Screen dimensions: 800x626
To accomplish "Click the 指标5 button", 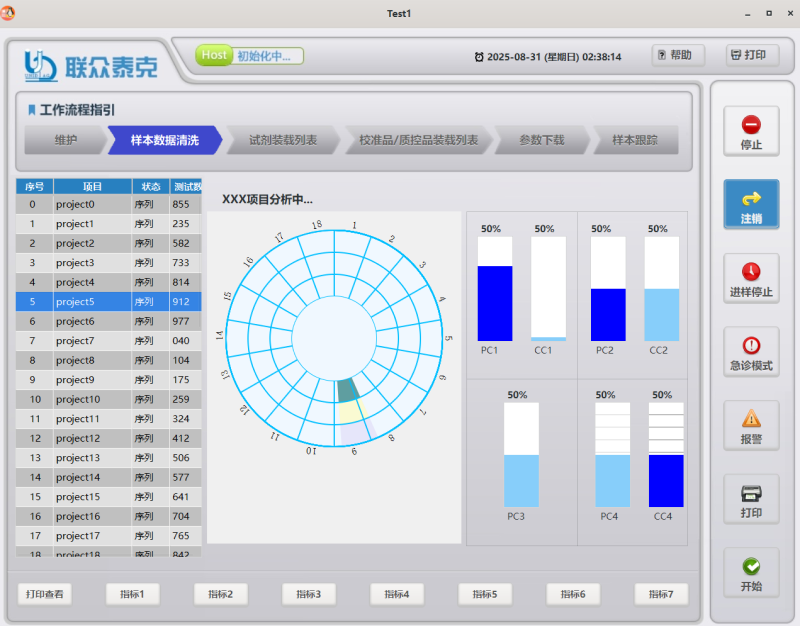I will click(485, 594).
